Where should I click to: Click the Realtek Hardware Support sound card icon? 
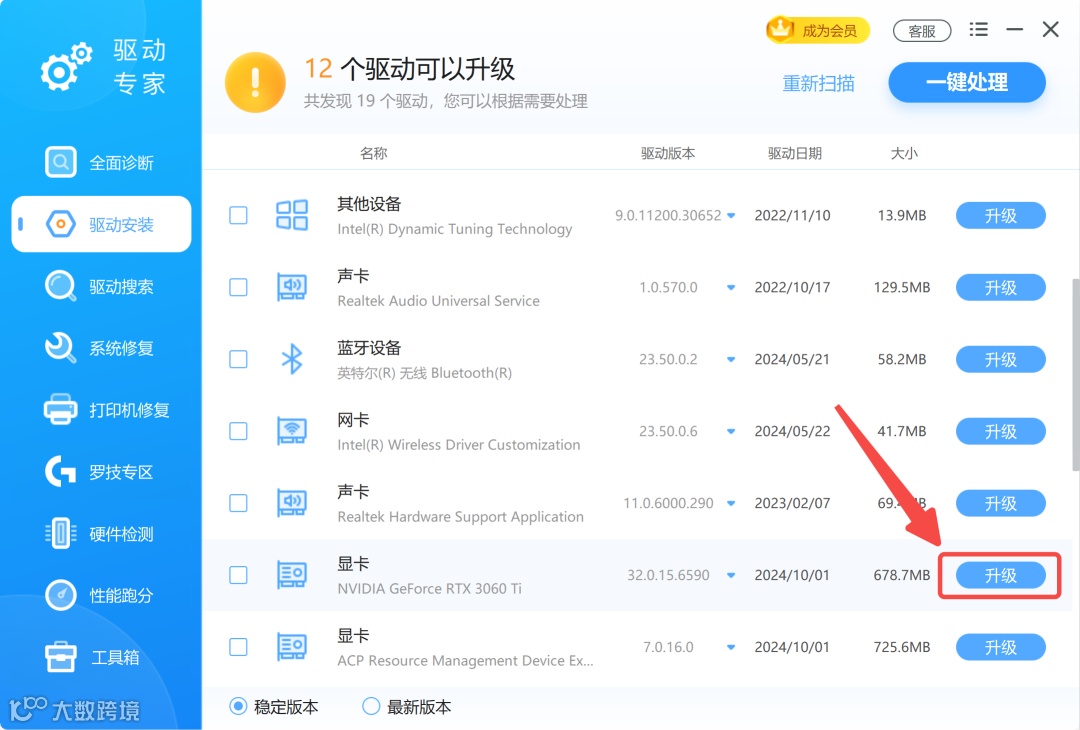coord(292,503)
